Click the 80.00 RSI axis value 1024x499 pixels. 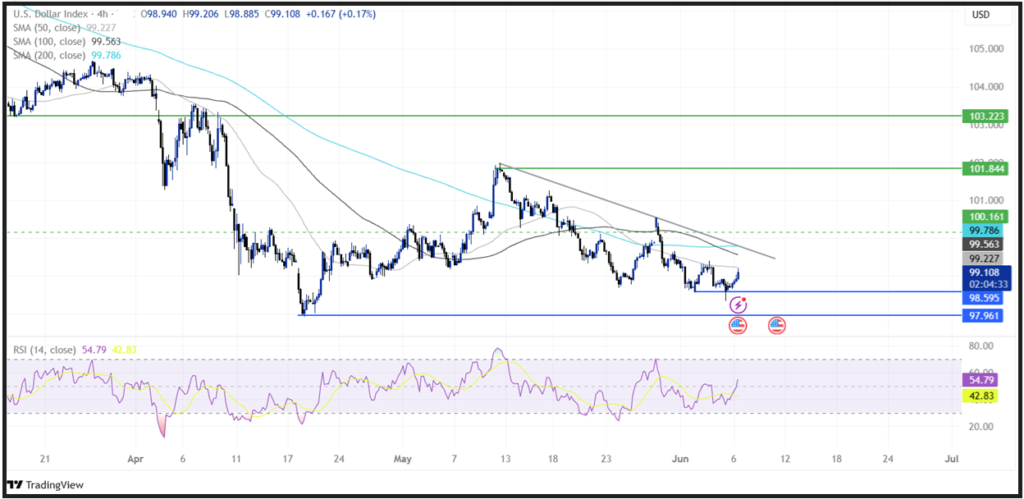[x=980, y=346]
